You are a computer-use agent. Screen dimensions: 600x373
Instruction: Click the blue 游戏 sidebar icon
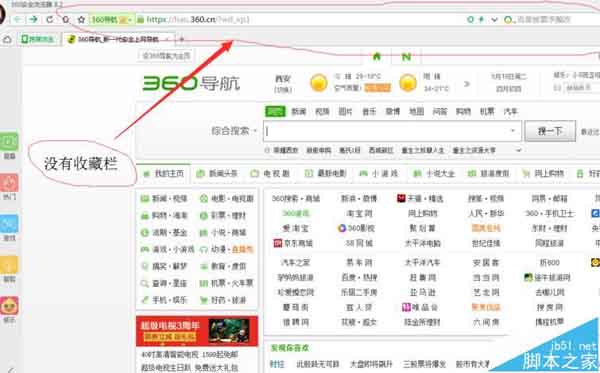point(9,224)
